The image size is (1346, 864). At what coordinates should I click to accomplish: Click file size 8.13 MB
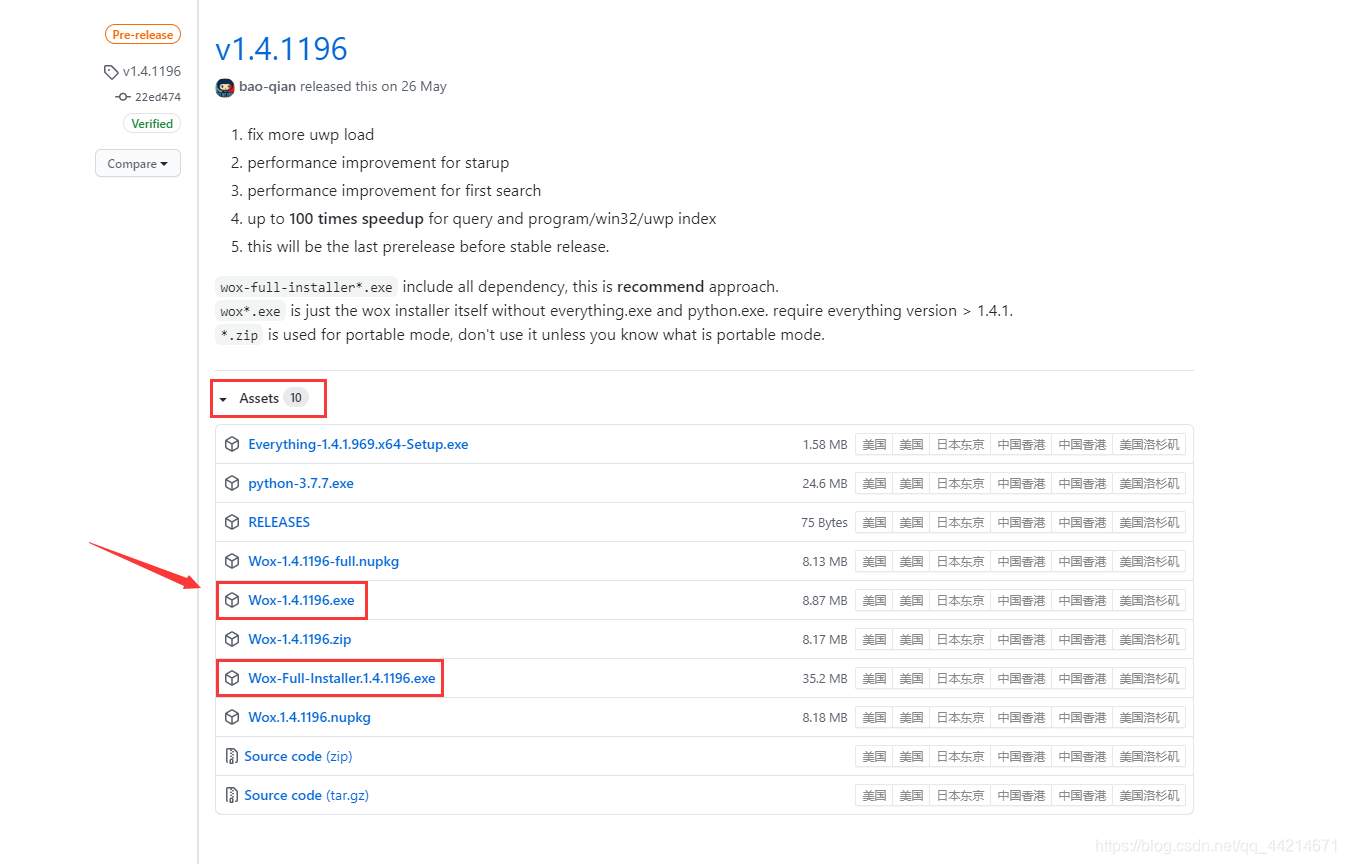(825, 561)
